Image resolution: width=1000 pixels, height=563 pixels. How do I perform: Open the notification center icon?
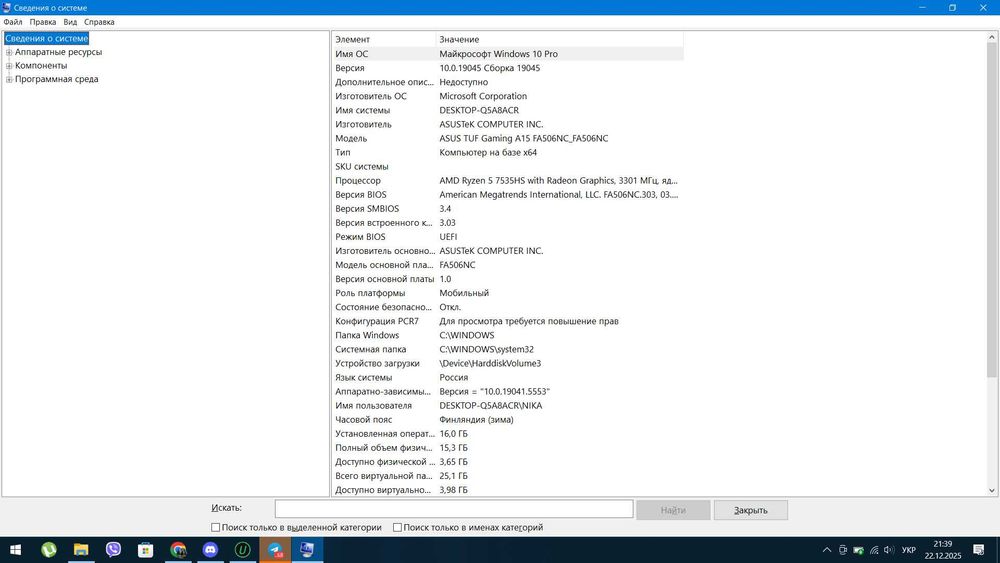pyautogui.click(x=978, y=550)
